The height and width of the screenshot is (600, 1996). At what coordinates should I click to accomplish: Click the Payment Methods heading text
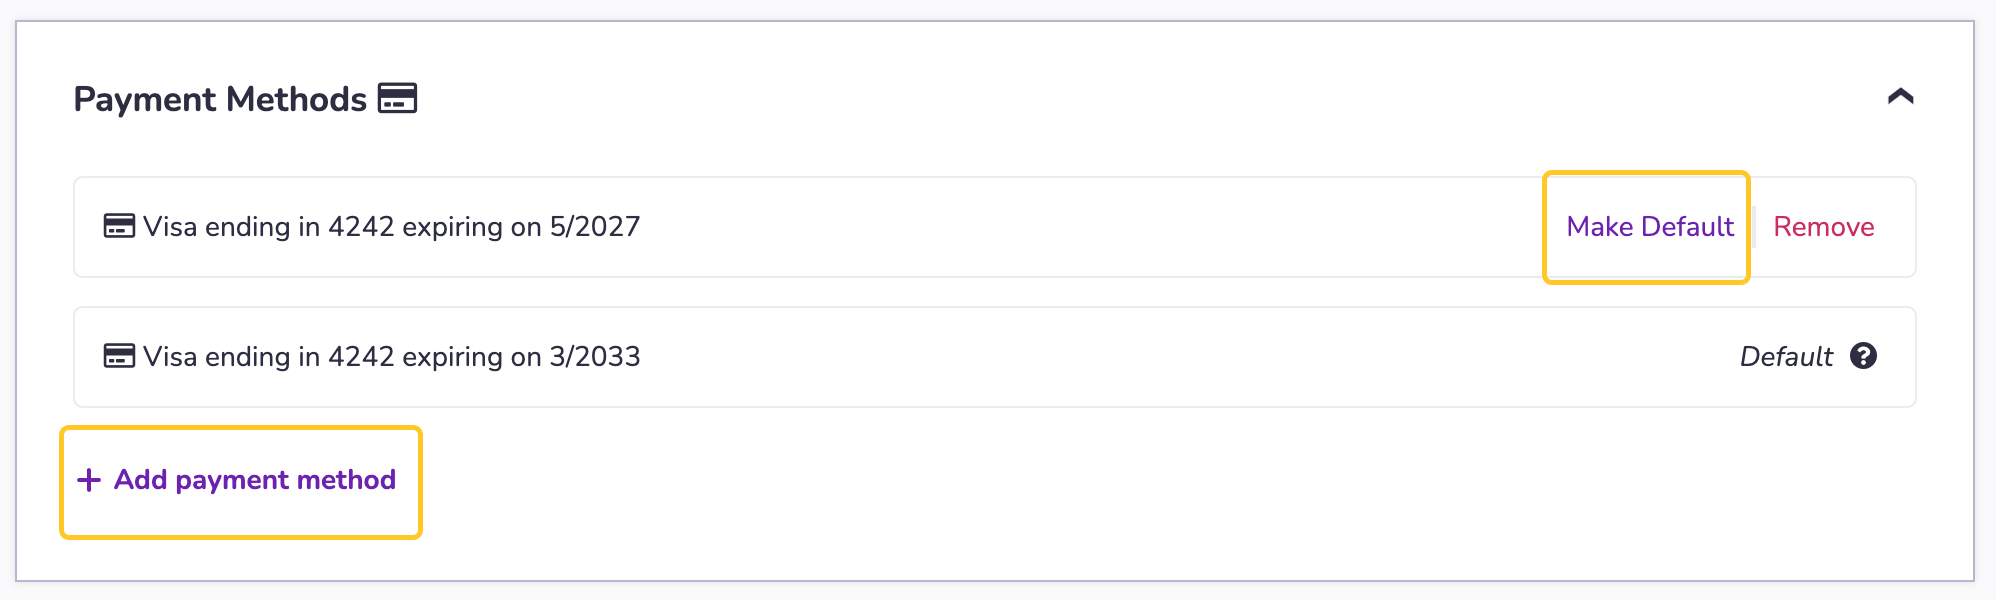[x=220, y=99]
